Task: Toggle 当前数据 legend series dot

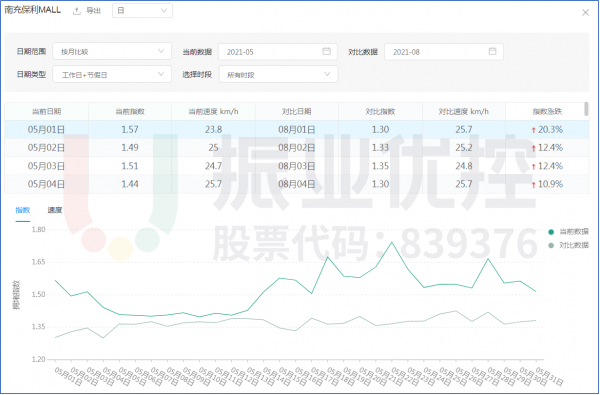Action: pos(551,232)
